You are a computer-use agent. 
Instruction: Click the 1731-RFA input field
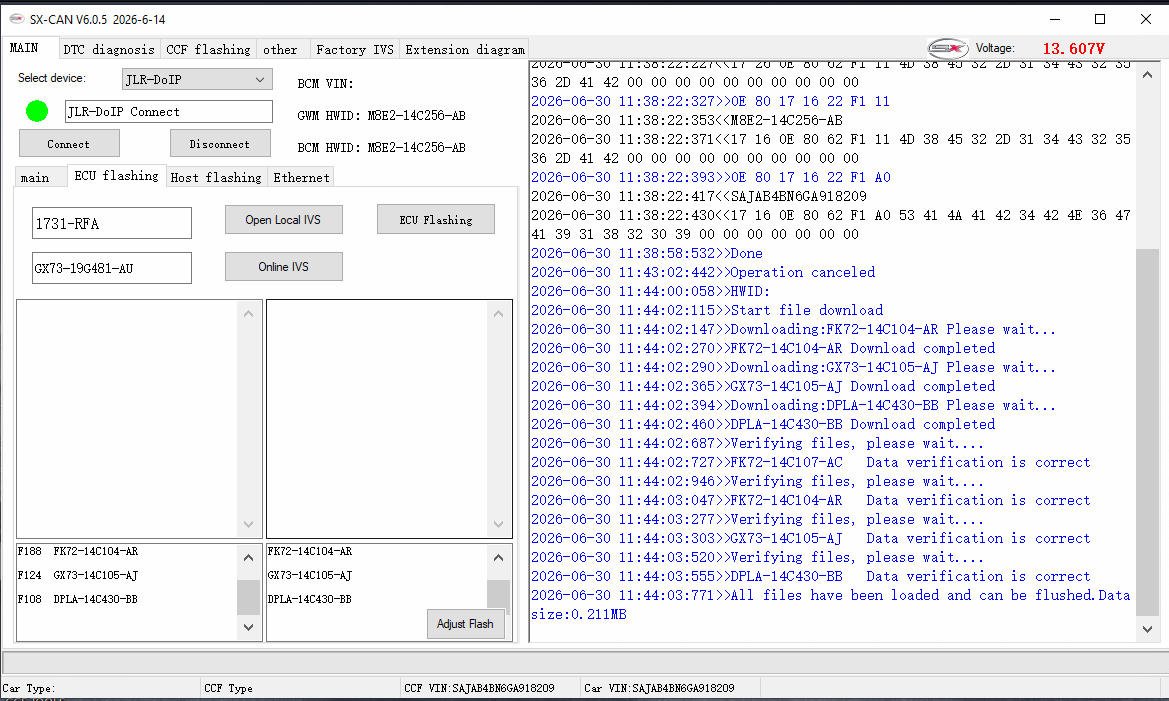(112, 223)
